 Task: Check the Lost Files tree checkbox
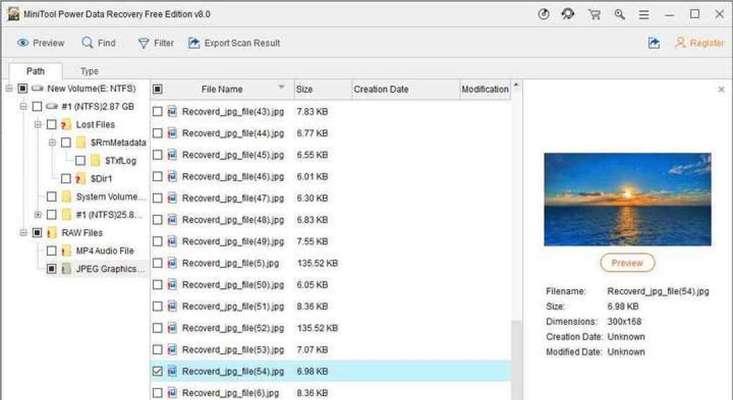(x=51, y=124)
